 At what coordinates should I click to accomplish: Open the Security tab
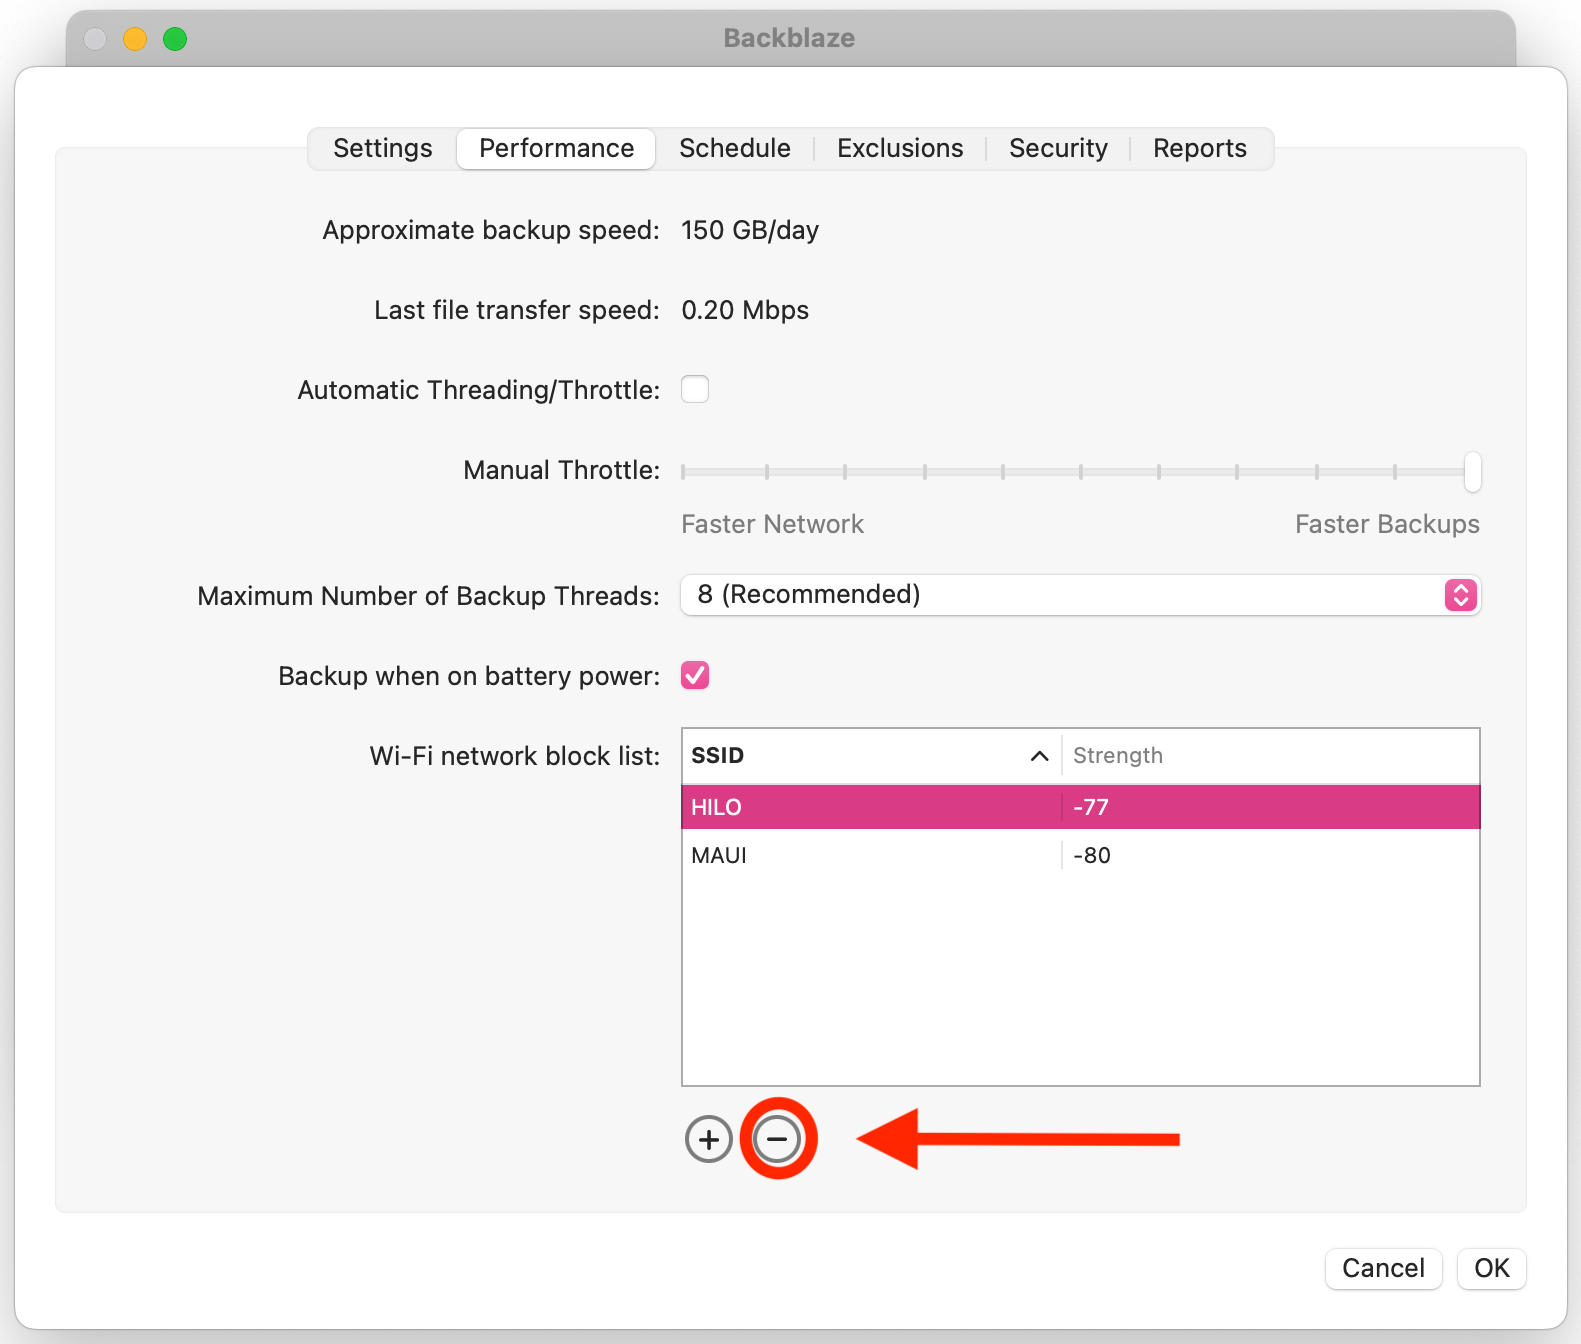[x=1058, y=148]
